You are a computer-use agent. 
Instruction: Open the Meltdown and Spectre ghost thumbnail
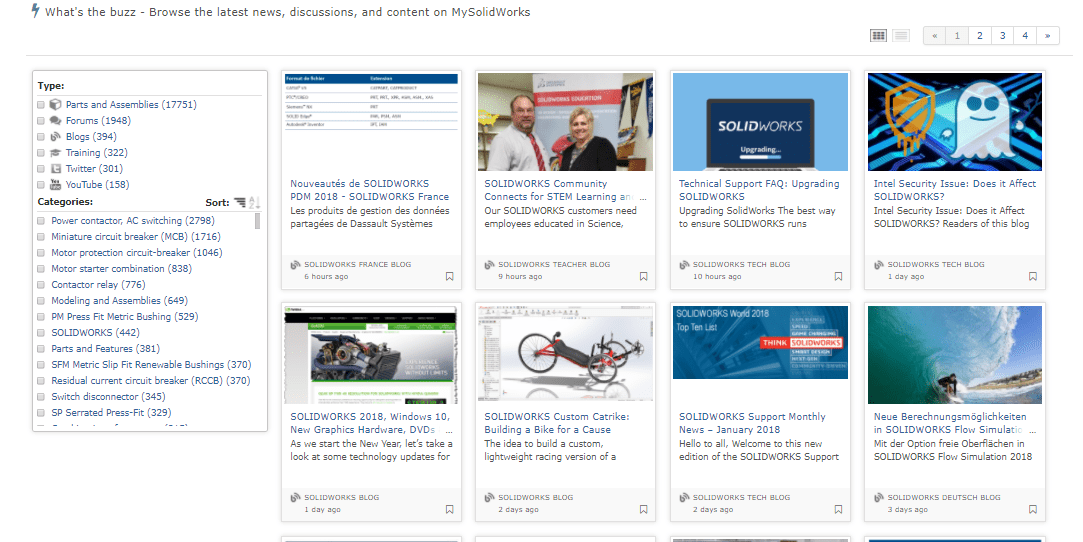[x=955, y=122]
